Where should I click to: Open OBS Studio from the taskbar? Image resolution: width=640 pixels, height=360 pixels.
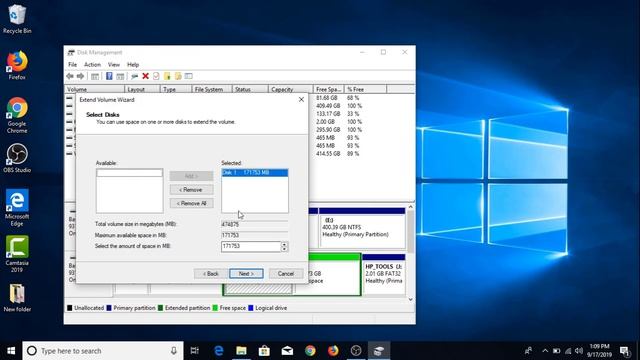pos(356,351)
